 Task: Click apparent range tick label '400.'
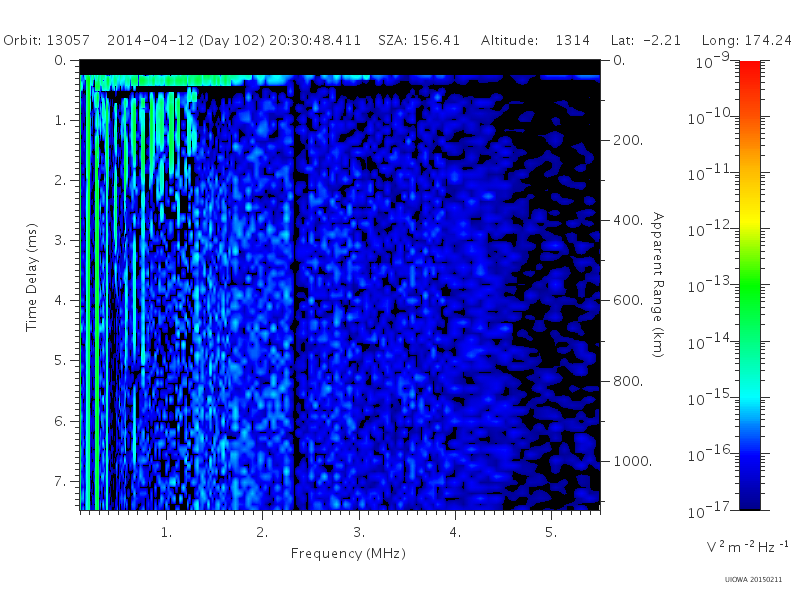tap(628, 220)
